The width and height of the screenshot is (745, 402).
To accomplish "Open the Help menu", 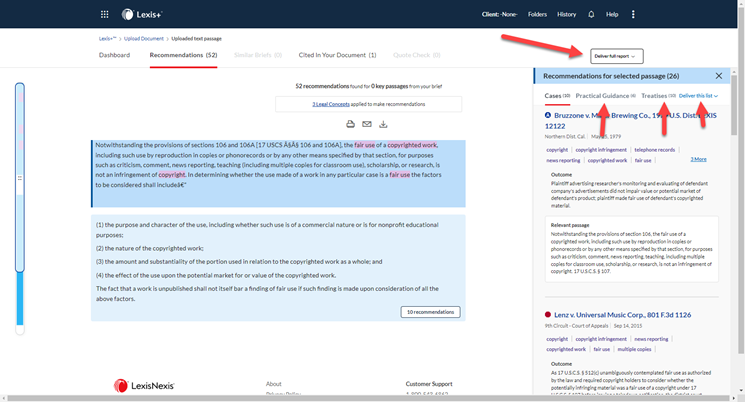I will coord(612,14).
